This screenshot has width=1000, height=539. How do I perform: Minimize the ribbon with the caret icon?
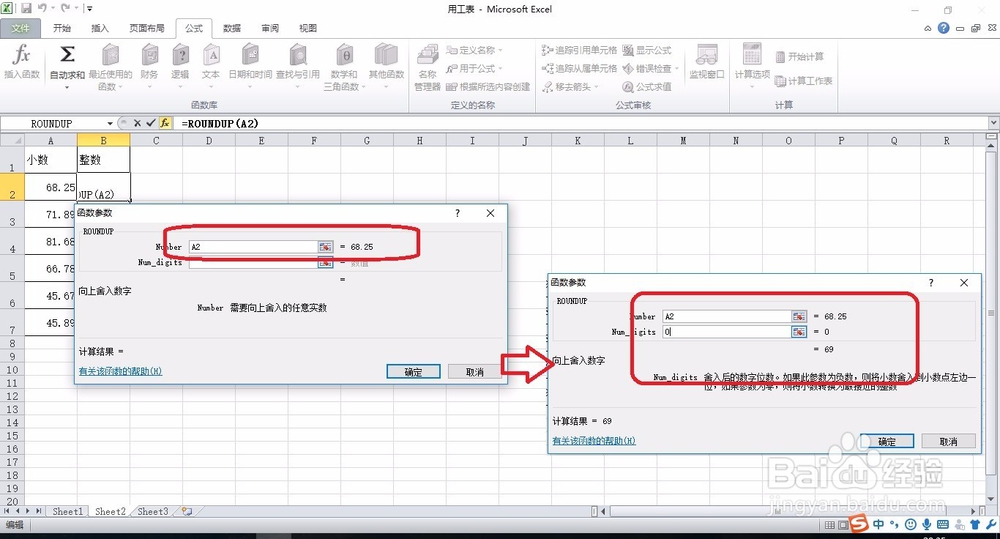[927, 29]
